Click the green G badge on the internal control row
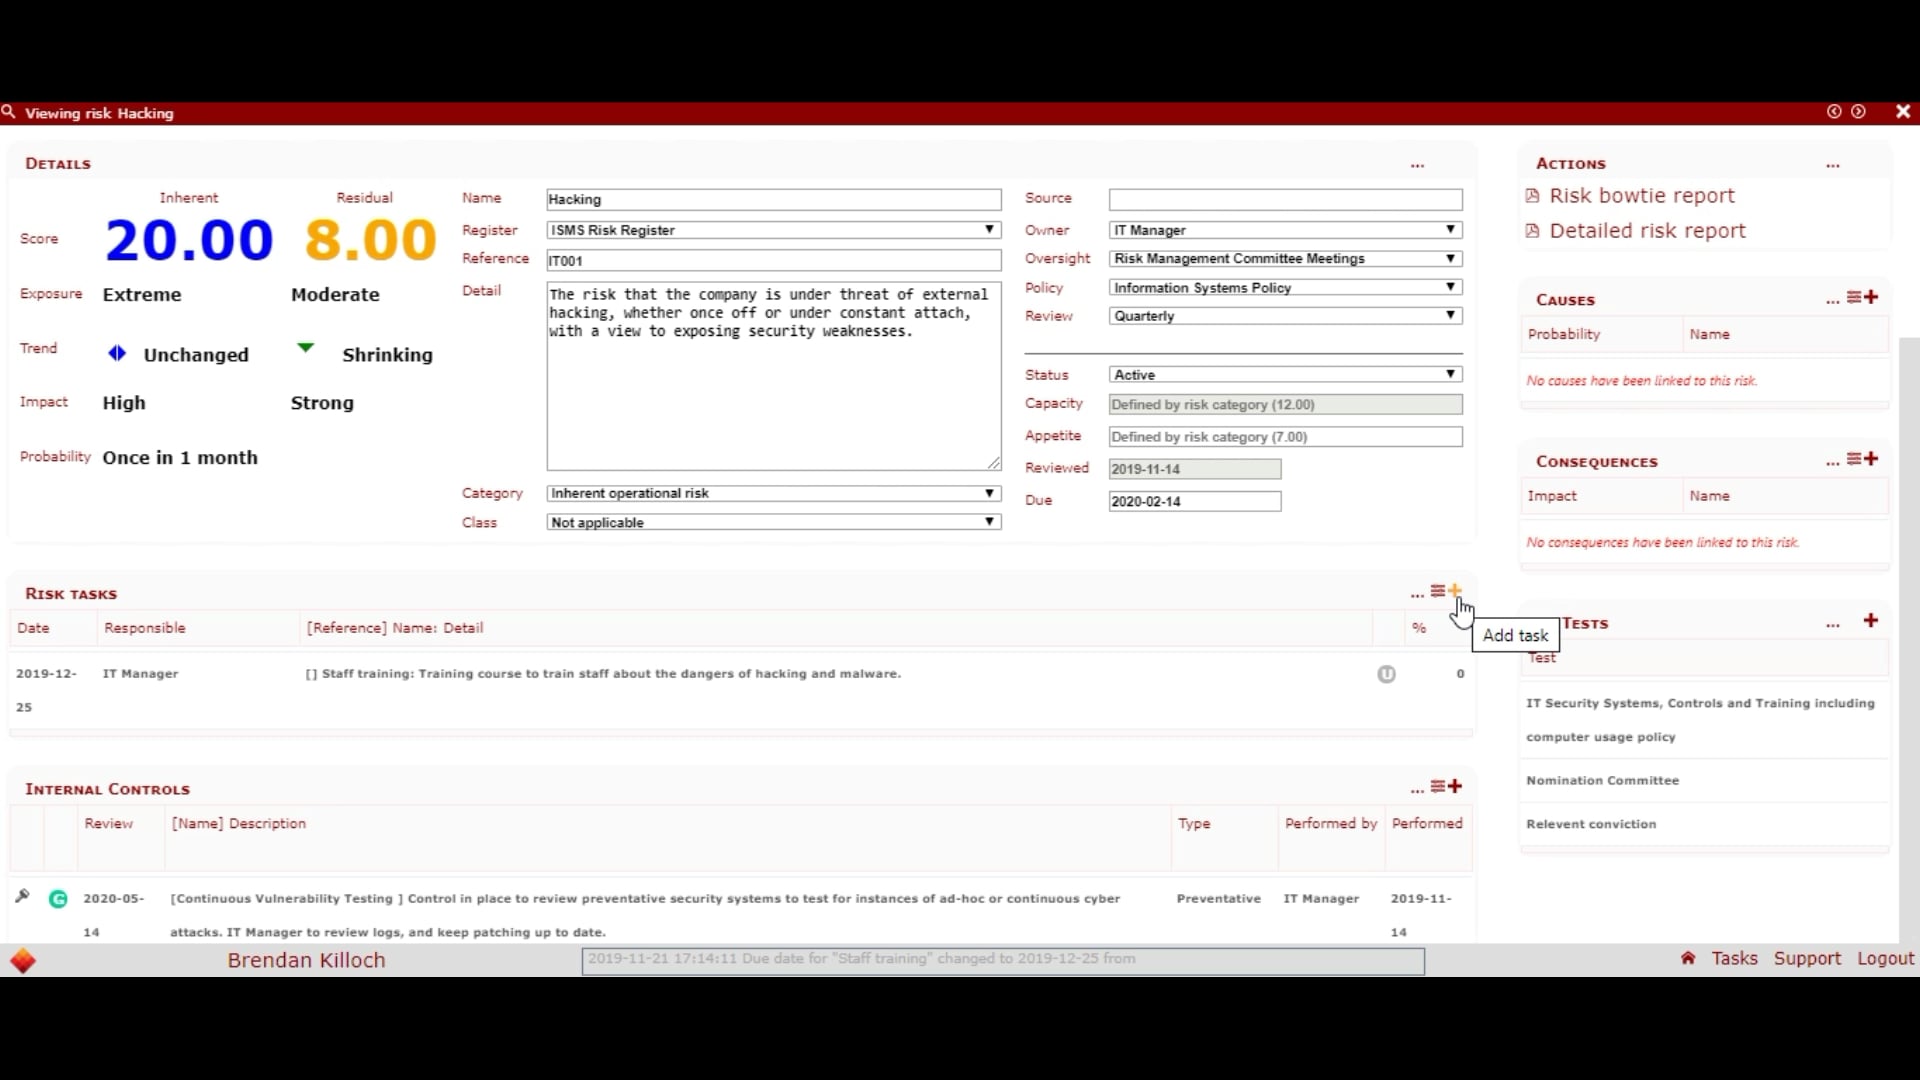This screenshot has height=1080, width=1920. pyautogui.click(x=58, y=899)
